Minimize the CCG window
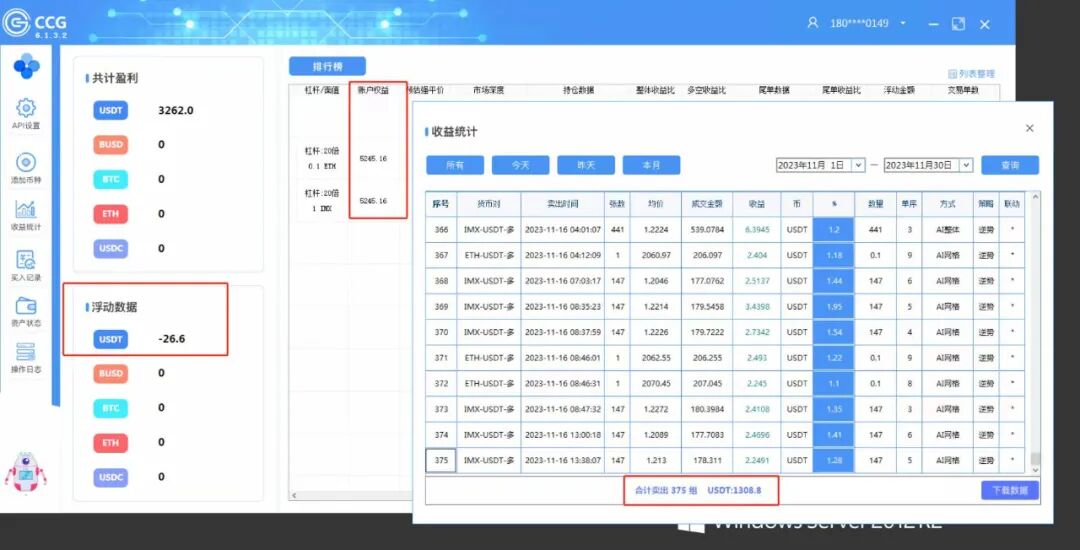1080x550 pixels. [x=933, y=24]
